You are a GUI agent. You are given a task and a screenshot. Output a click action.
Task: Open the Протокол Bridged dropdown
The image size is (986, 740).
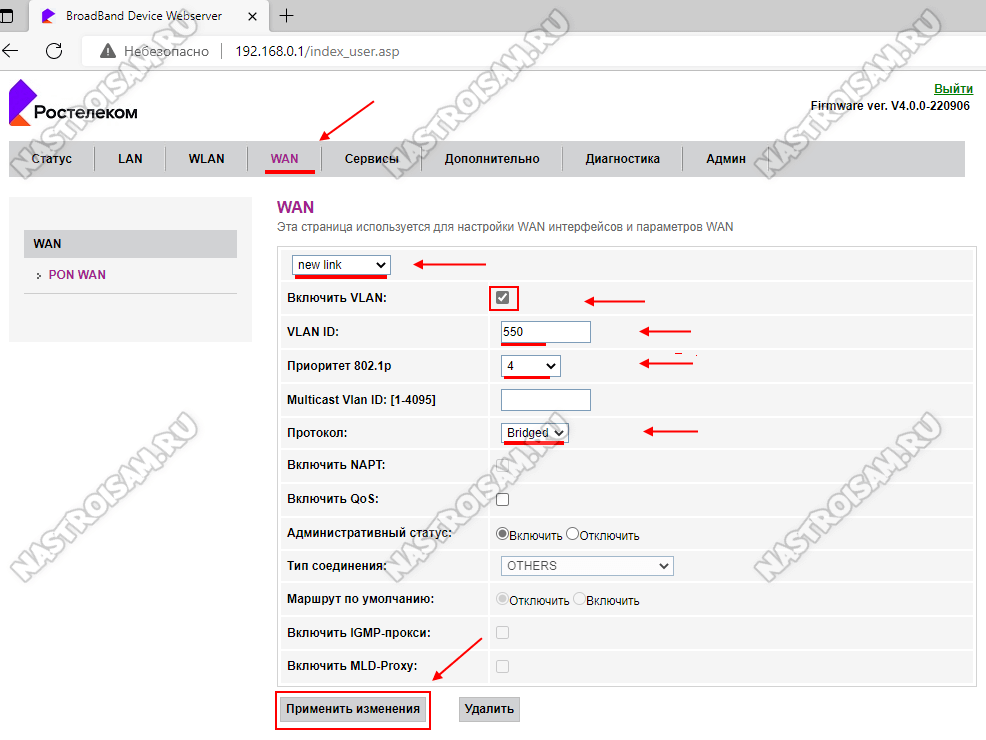click(534, 432)
